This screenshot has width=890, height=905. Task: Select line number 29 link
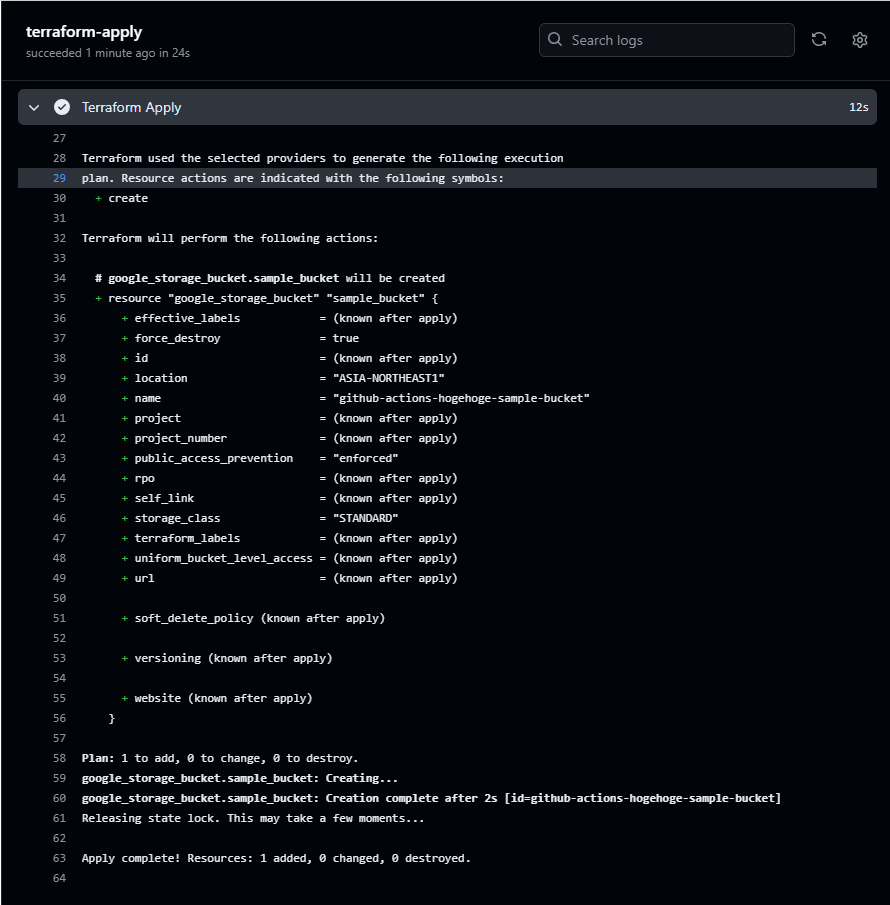click(59, 178)
